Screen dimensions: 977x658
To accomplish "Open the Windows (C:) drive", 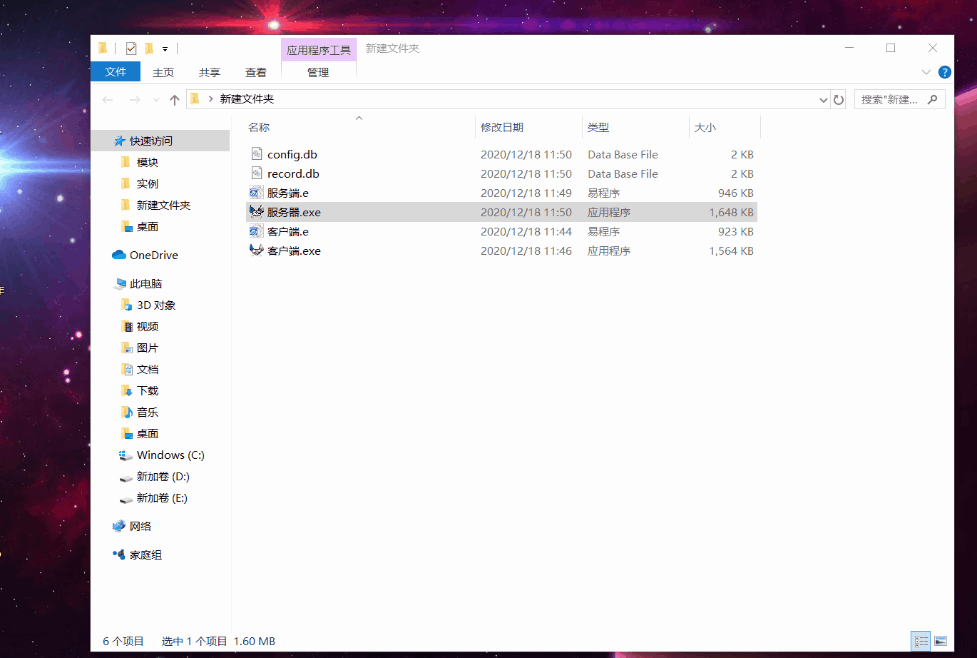I will 170,455.
